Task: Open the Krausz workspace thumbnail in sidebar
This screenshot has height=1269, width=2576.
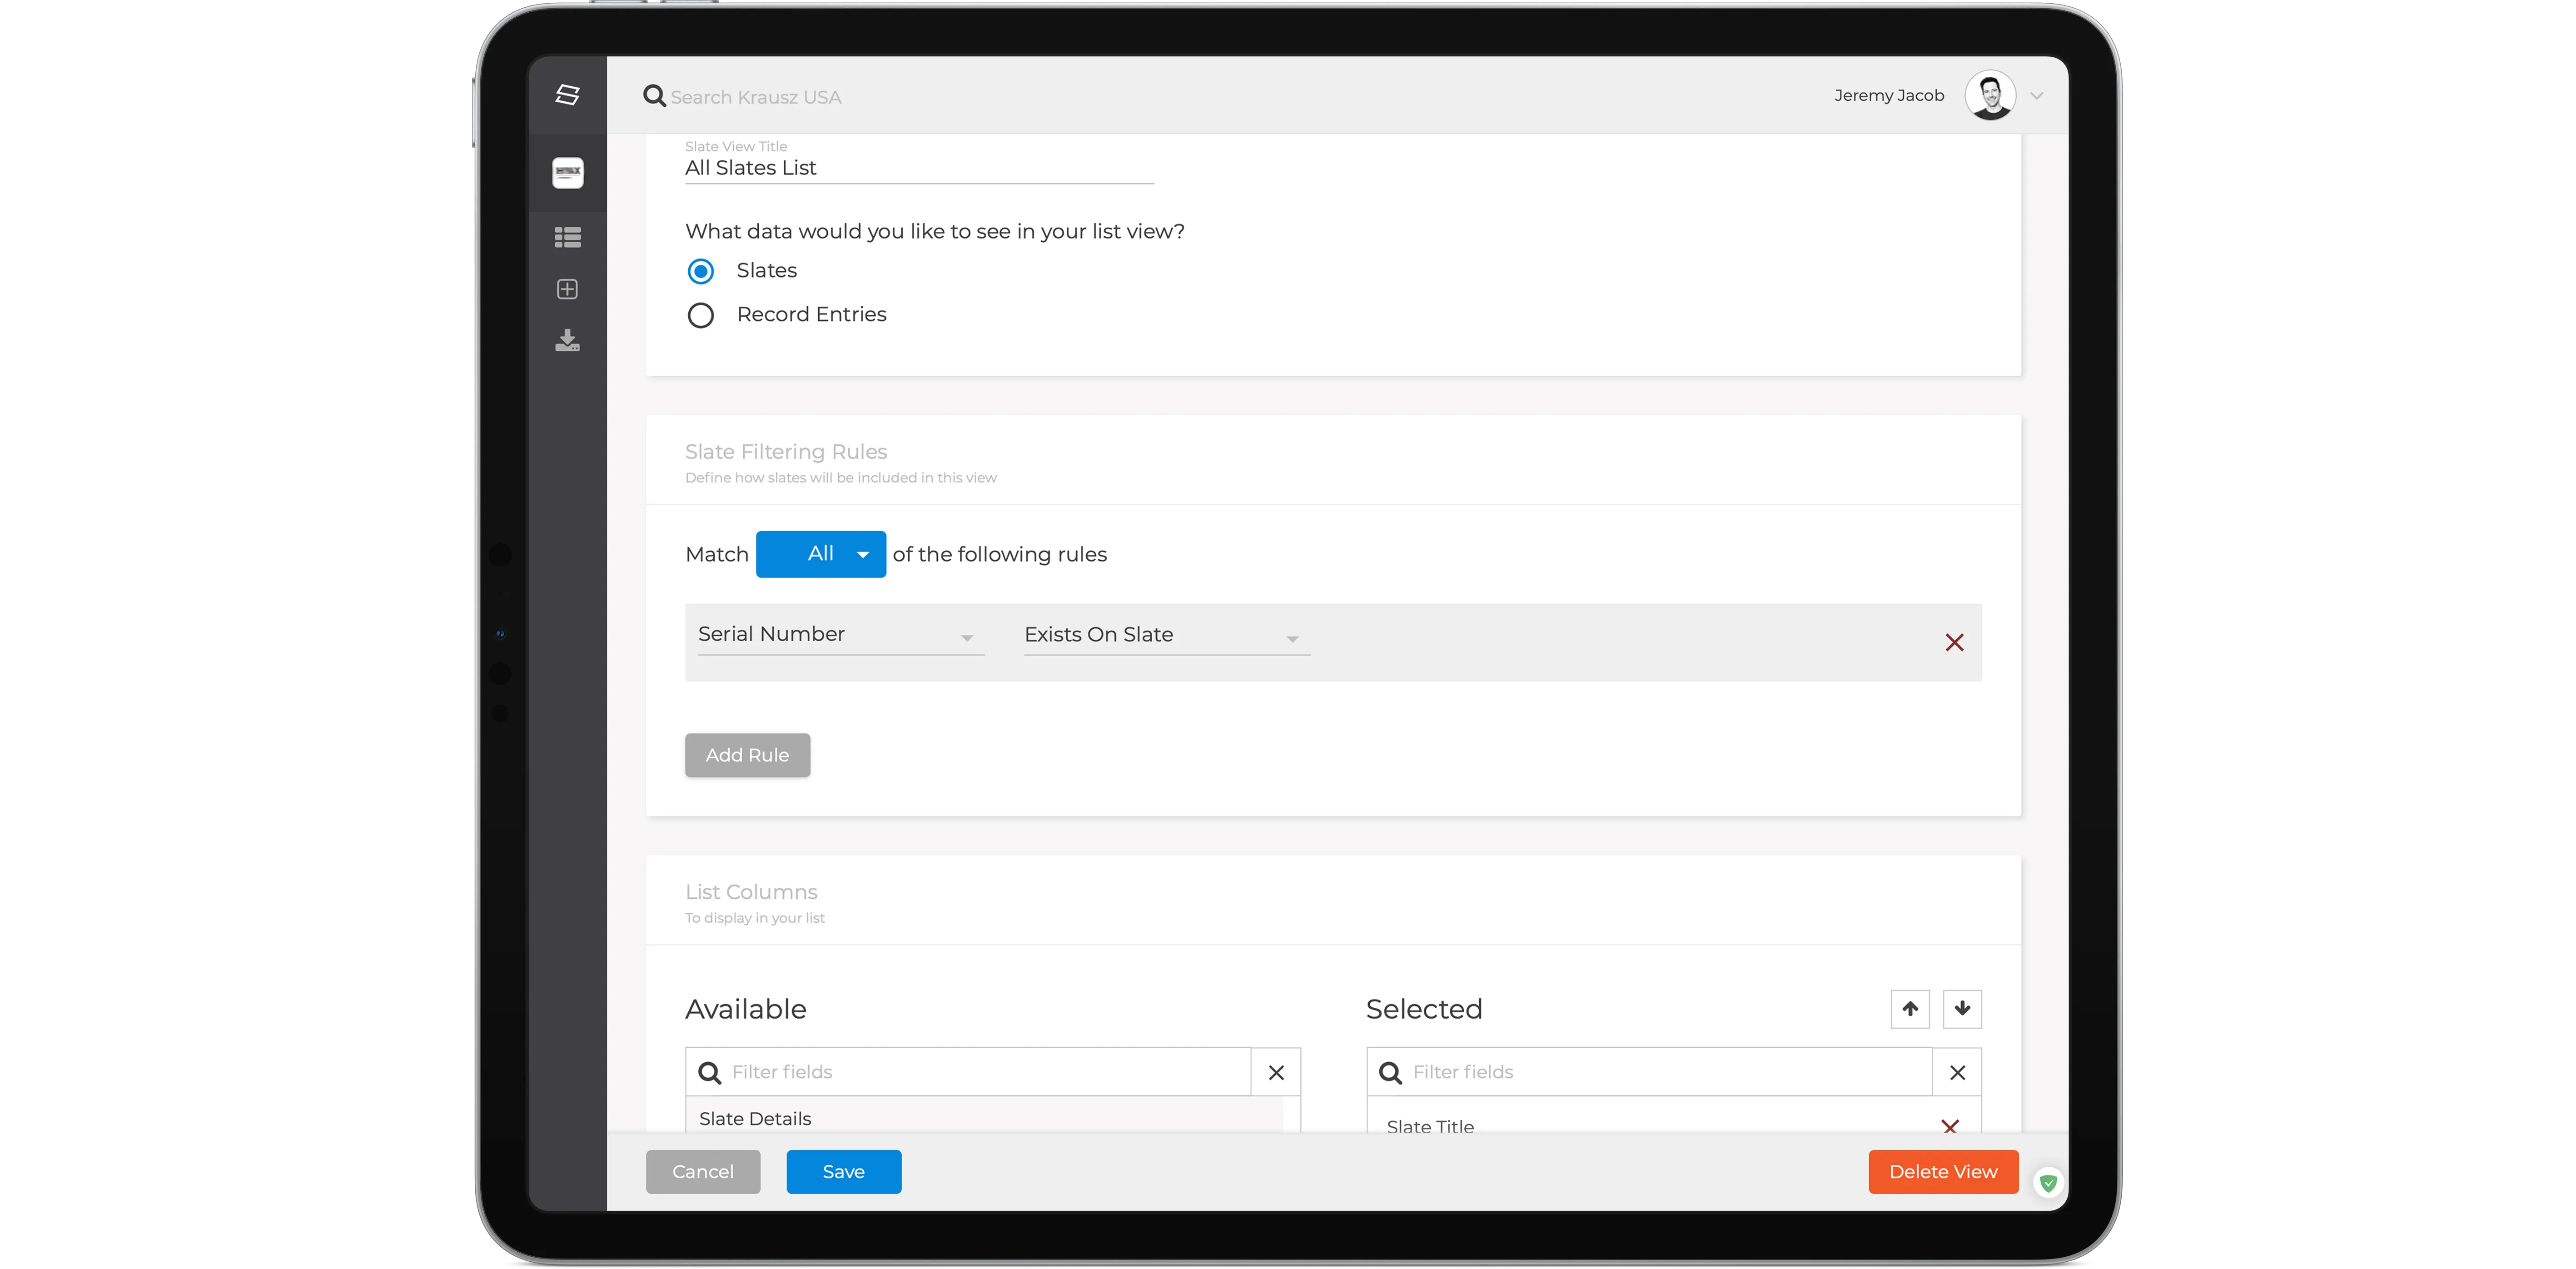Action: point(567,172)
